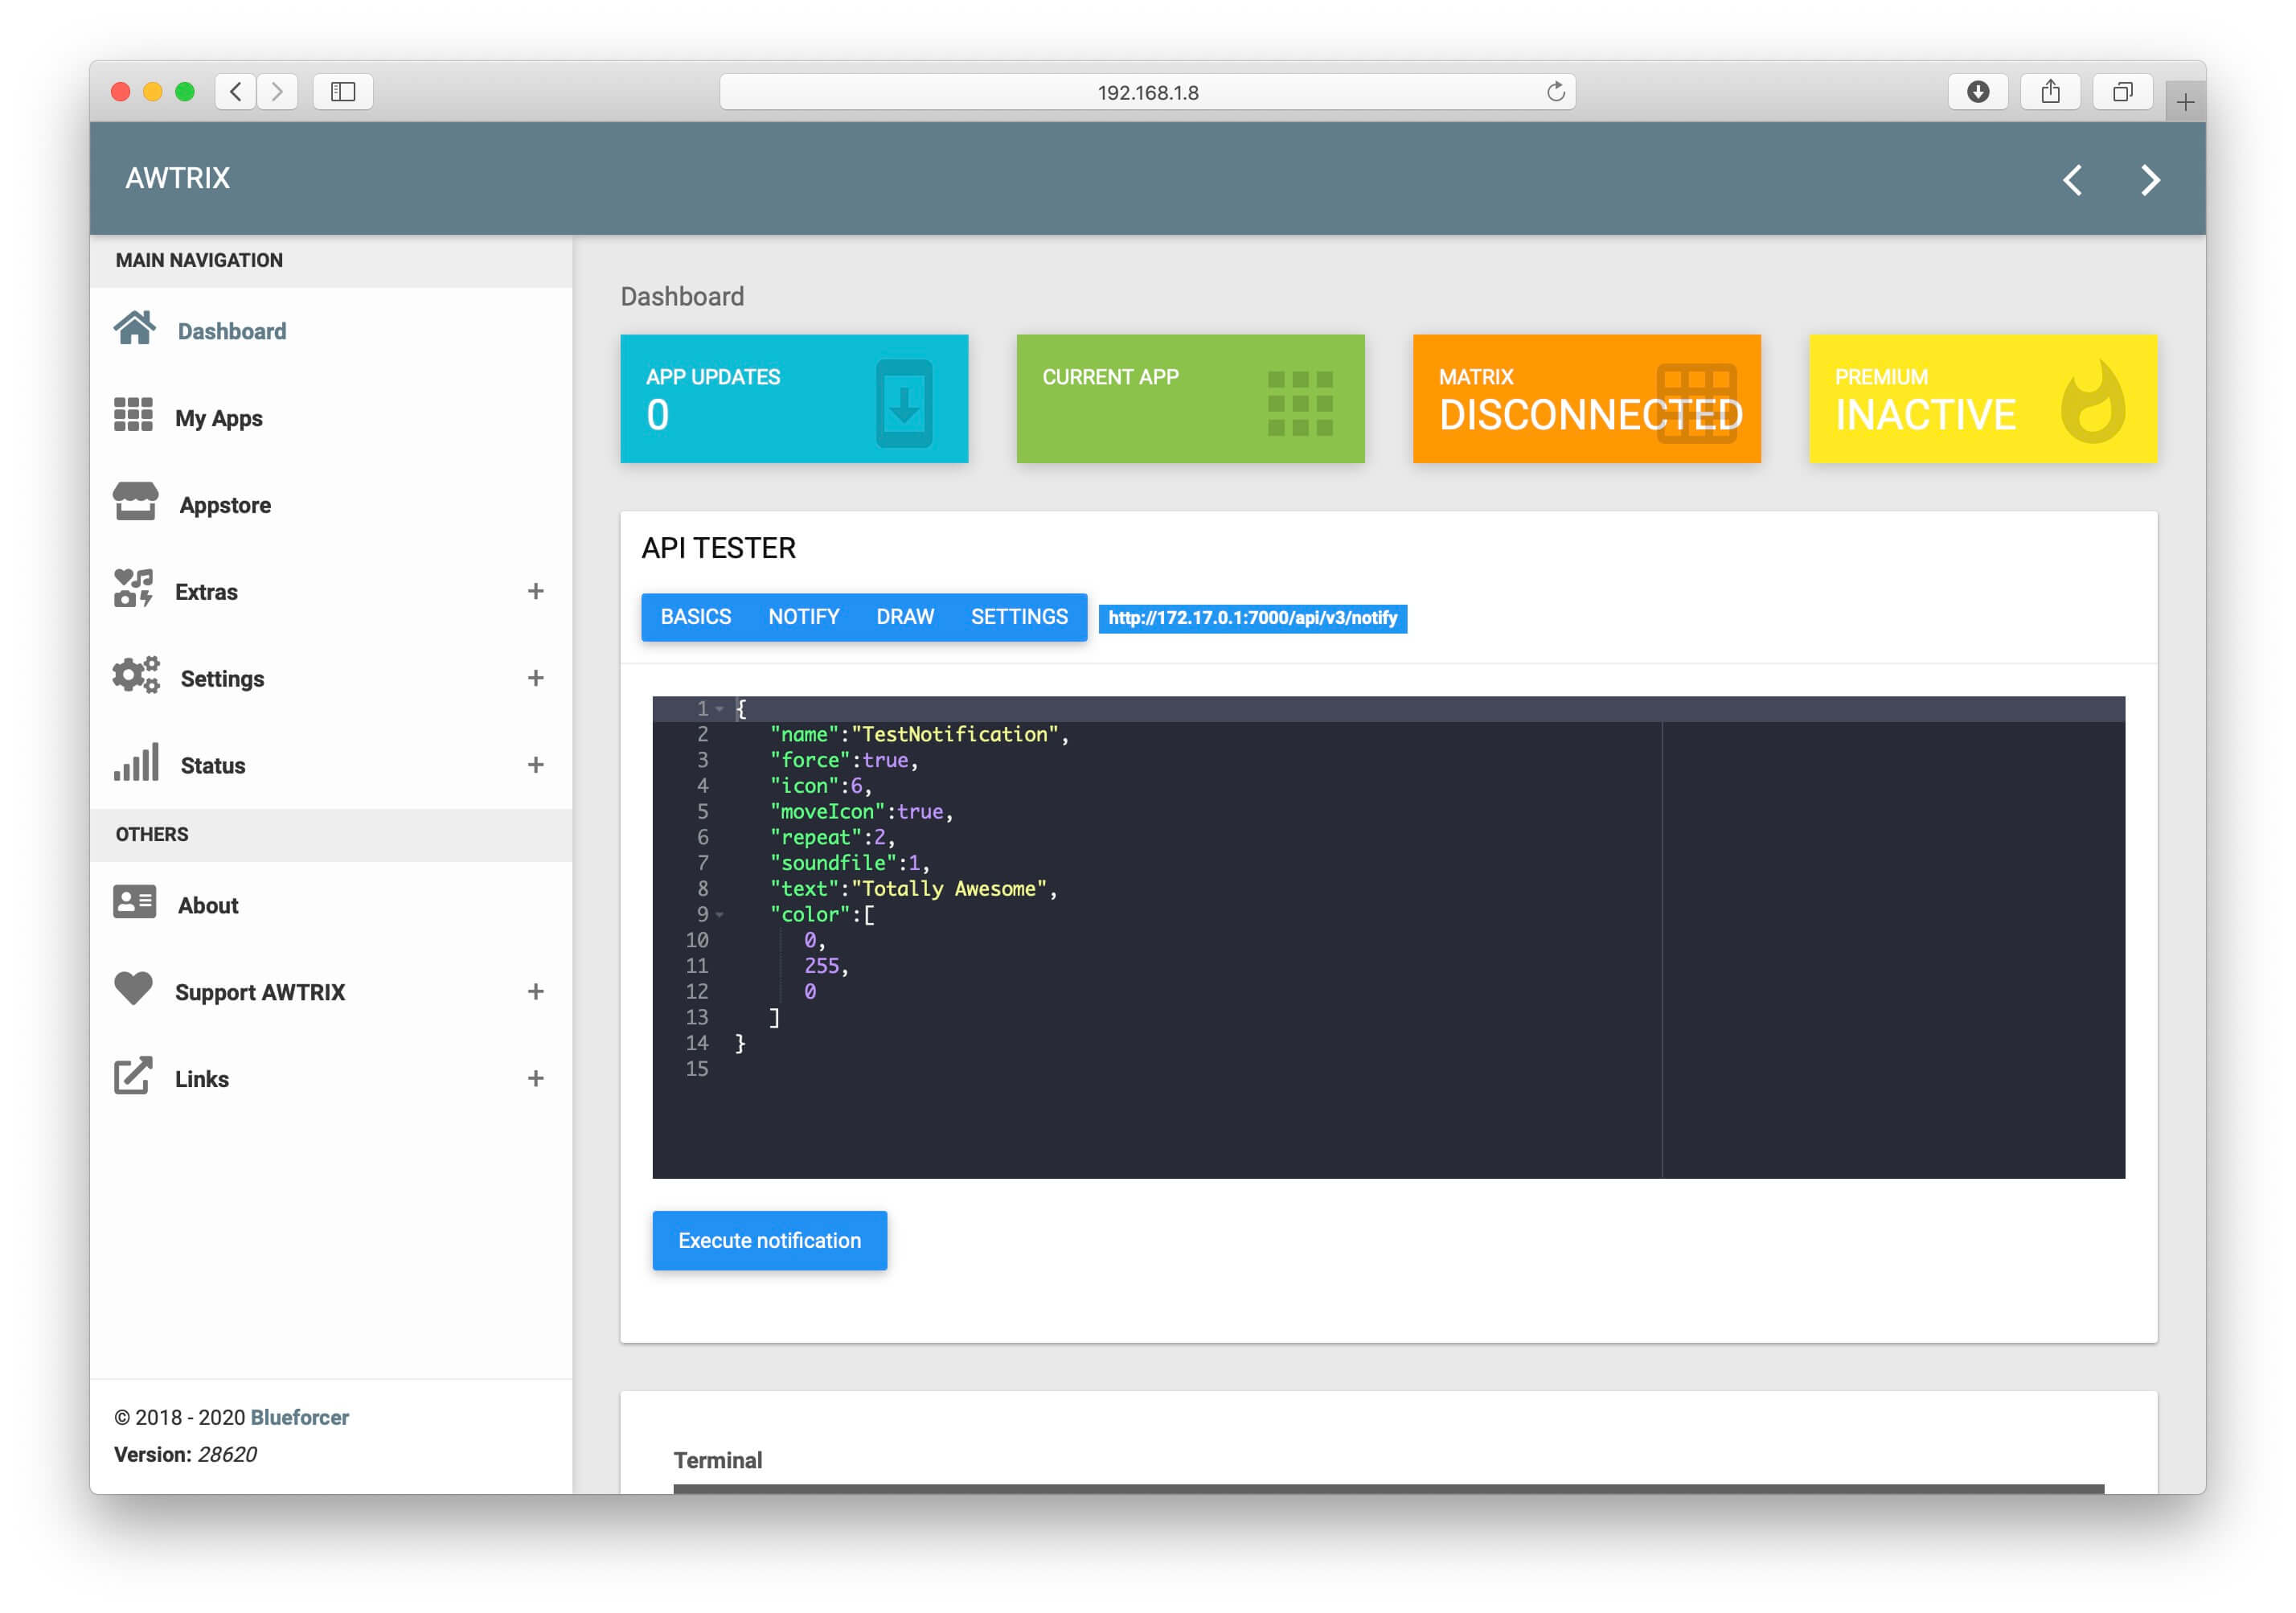Fold JSON block at line 1

tap(719, 709)
